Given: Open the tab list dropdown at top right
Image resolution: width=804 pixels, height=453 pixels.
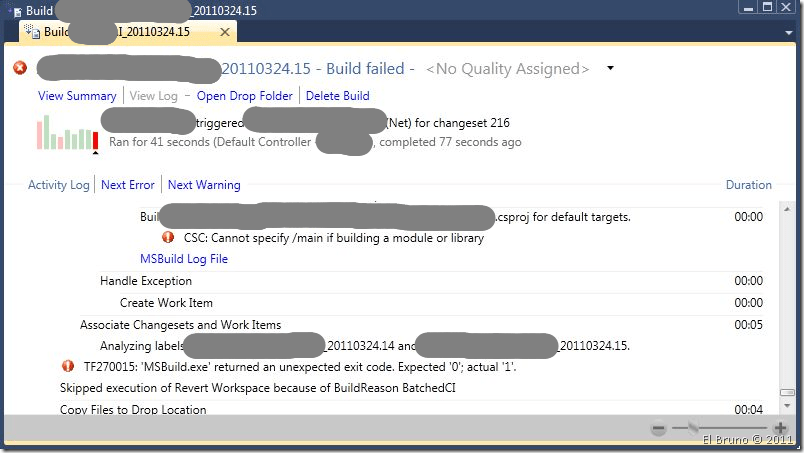Looking at the screenshot, I should click(786, 32).
